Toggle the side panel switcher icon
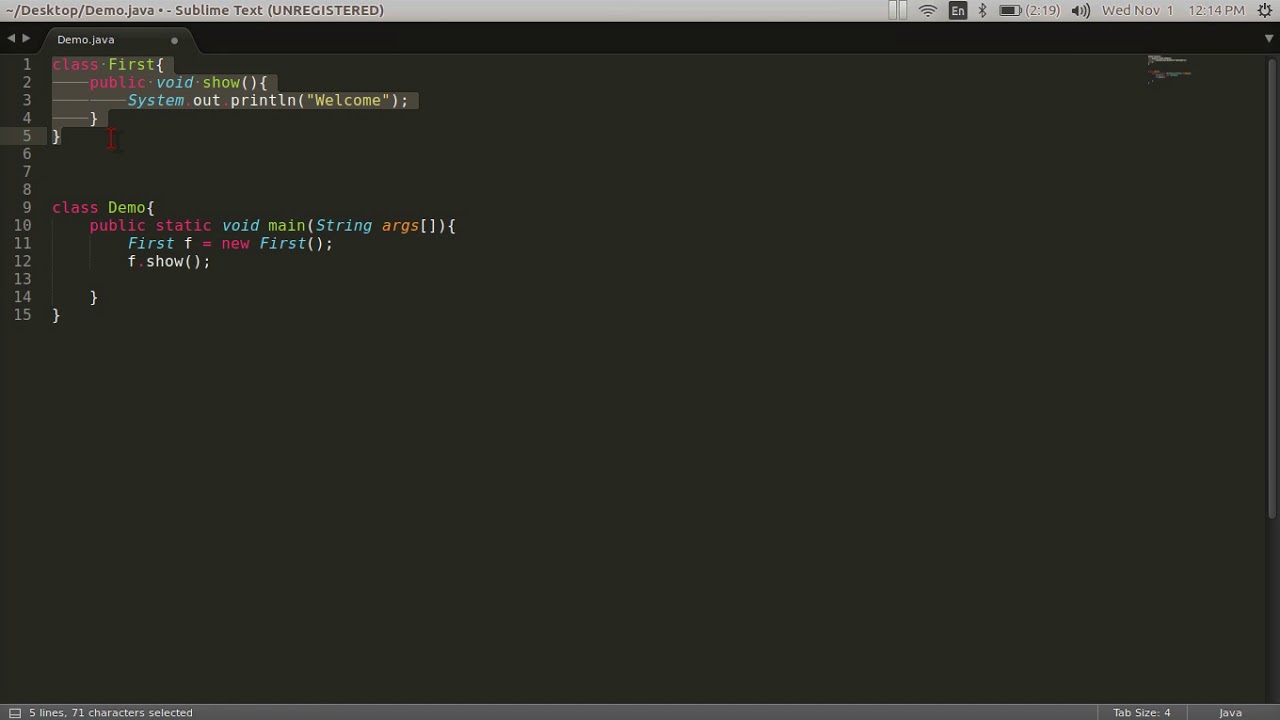The height and width of the screenshot is (720, 1280). (x=15, y=712)
